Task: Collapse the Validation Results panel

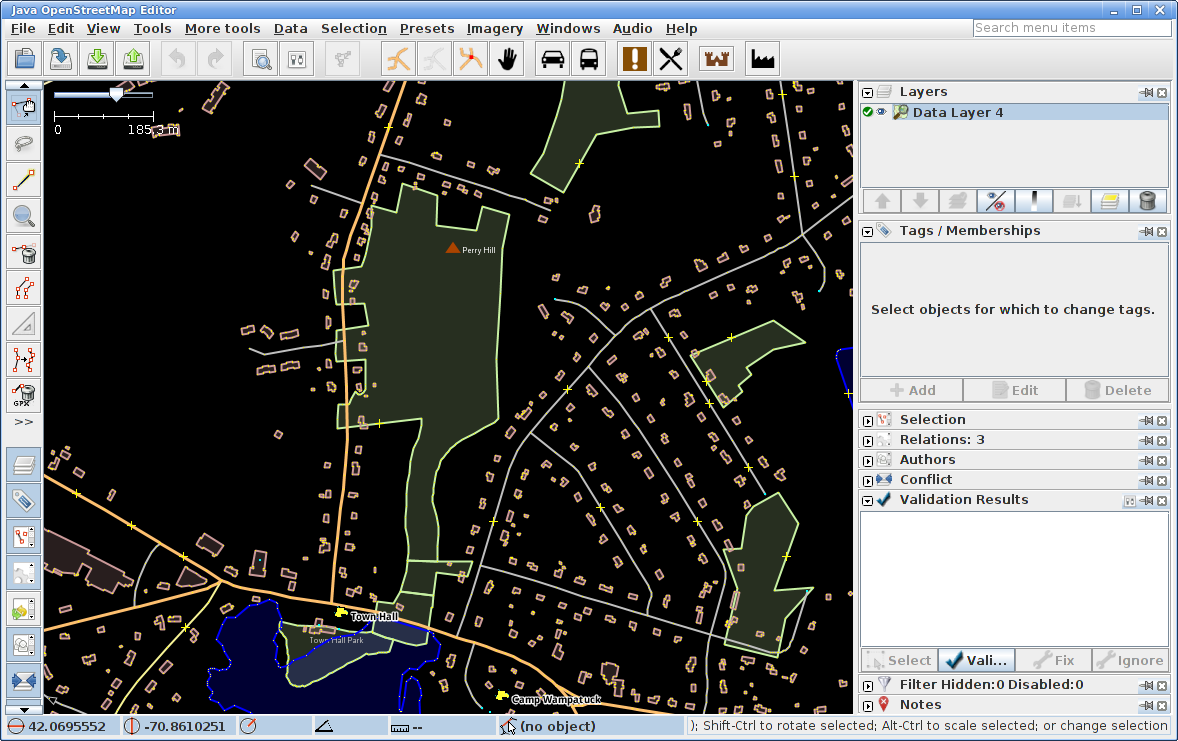Action: [868, 500]
